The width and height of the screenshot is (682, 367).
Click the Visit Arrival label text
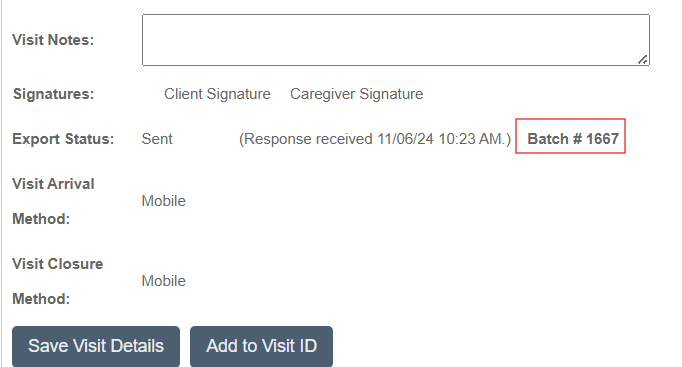(x=53, y=184)
